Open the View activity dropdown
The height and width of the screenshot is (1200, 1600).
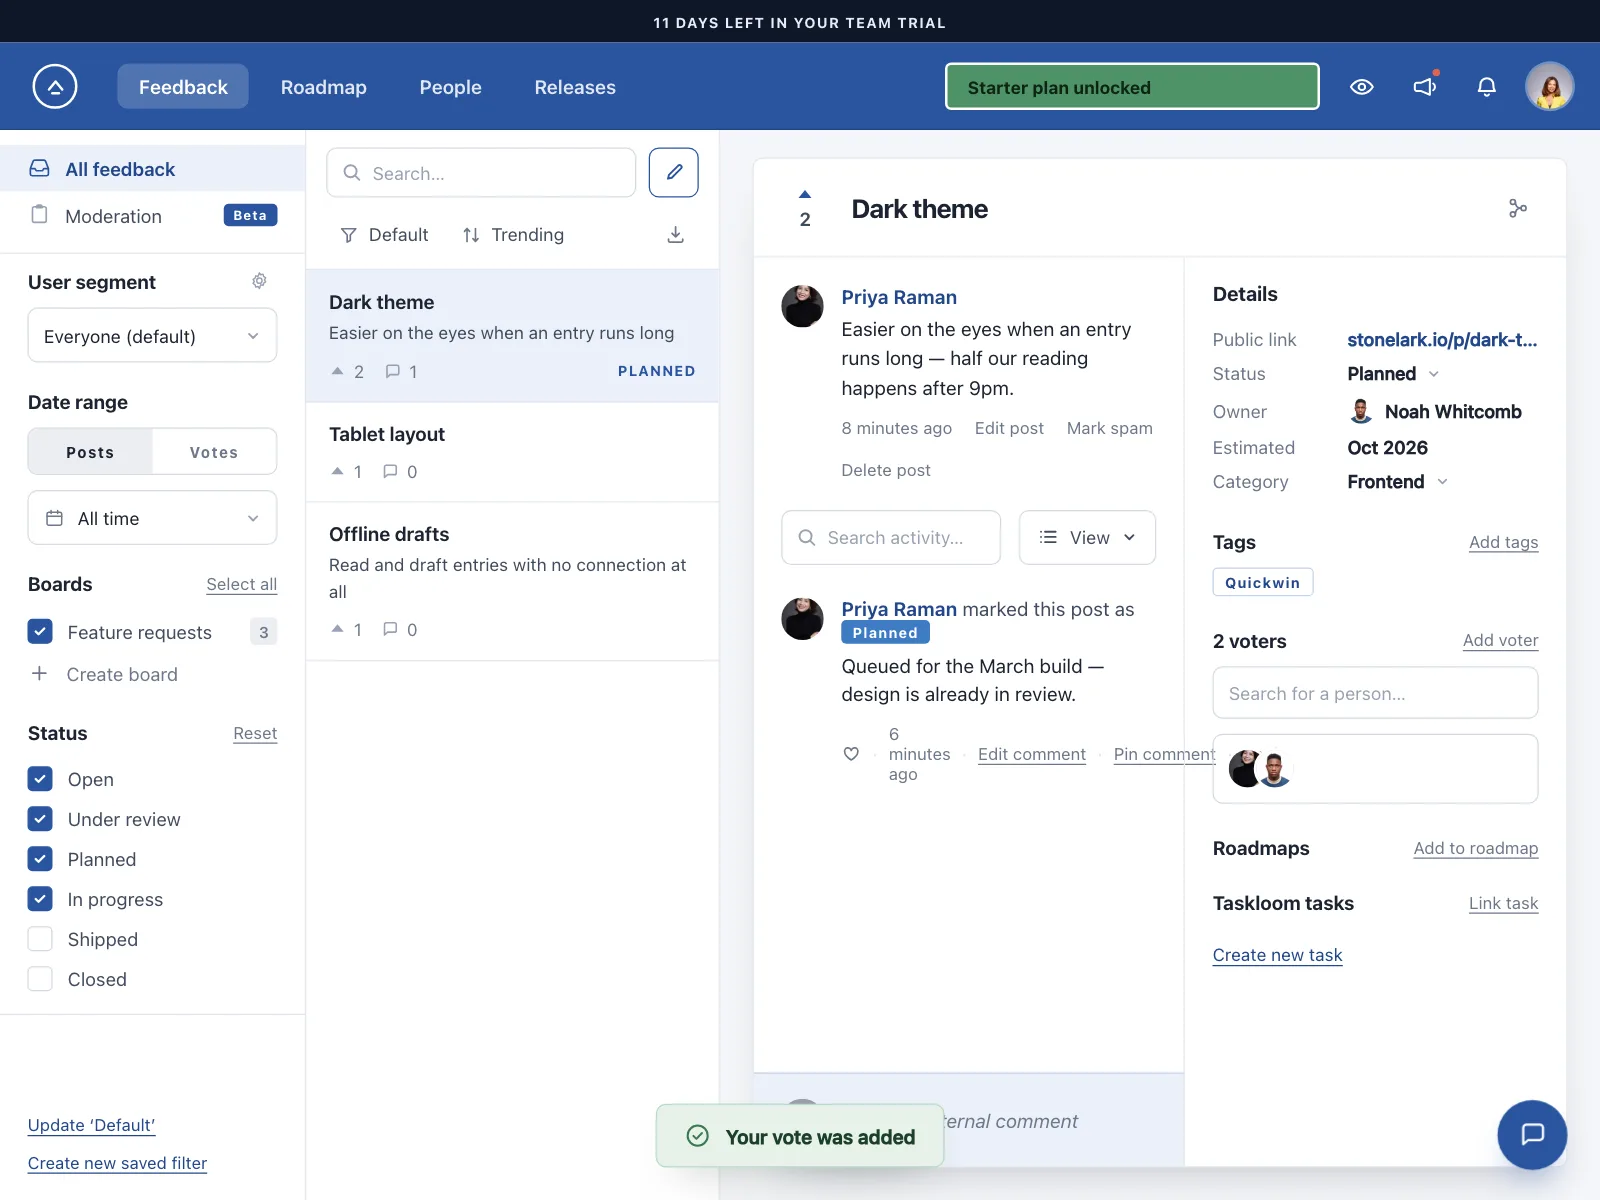tap(1087, 538)
